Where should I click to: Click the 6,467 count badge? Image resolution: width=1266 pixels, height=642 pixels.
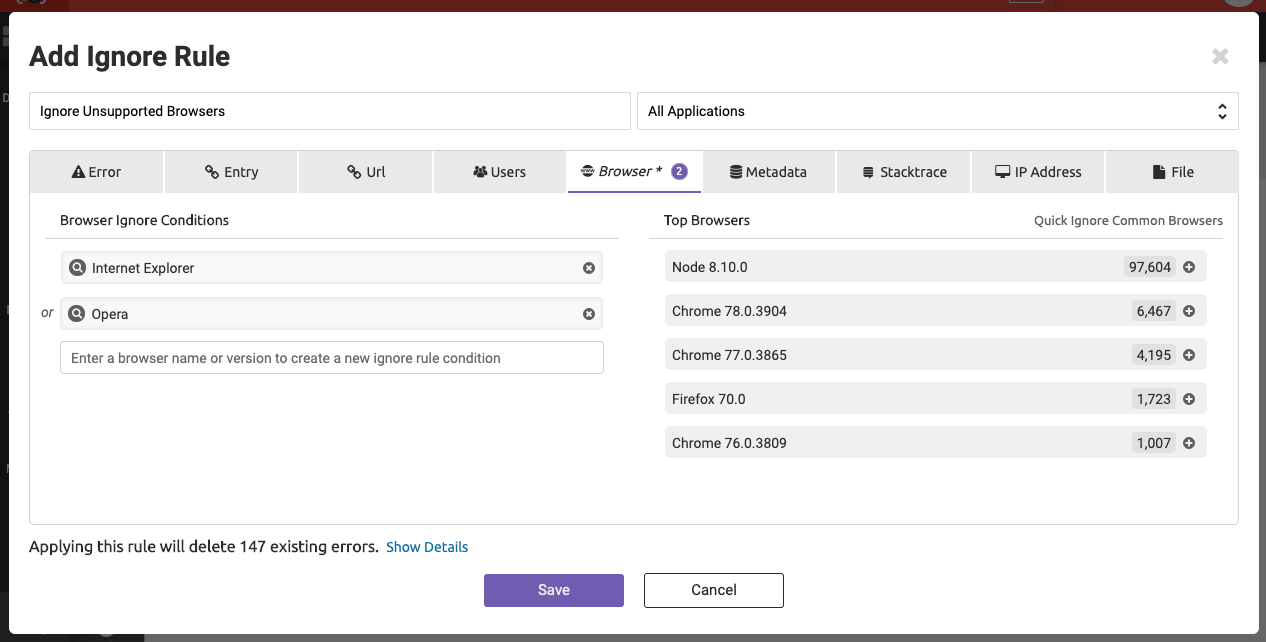[x=1153, y=311]
